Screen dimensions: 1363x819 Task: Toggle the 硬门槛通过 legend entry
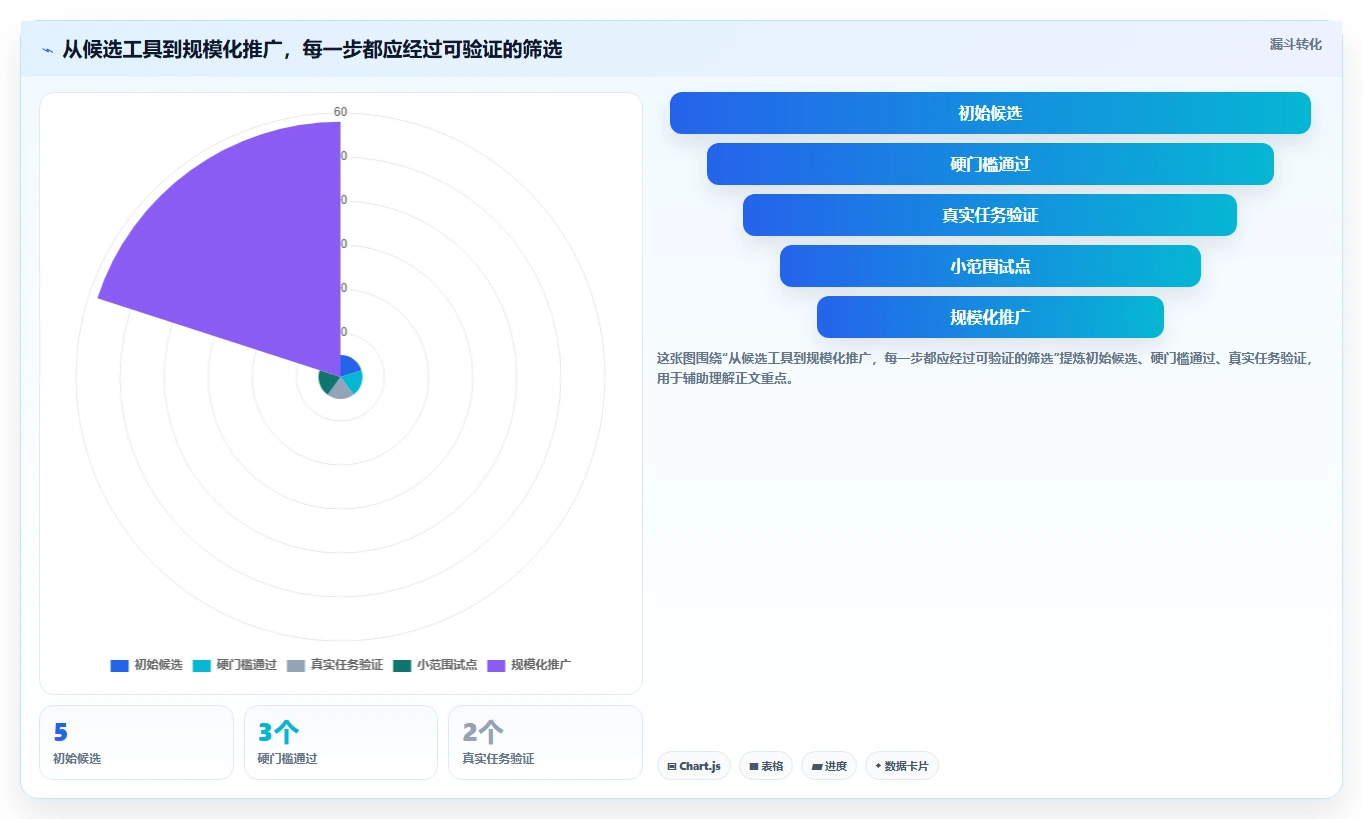tap(234, 665)
